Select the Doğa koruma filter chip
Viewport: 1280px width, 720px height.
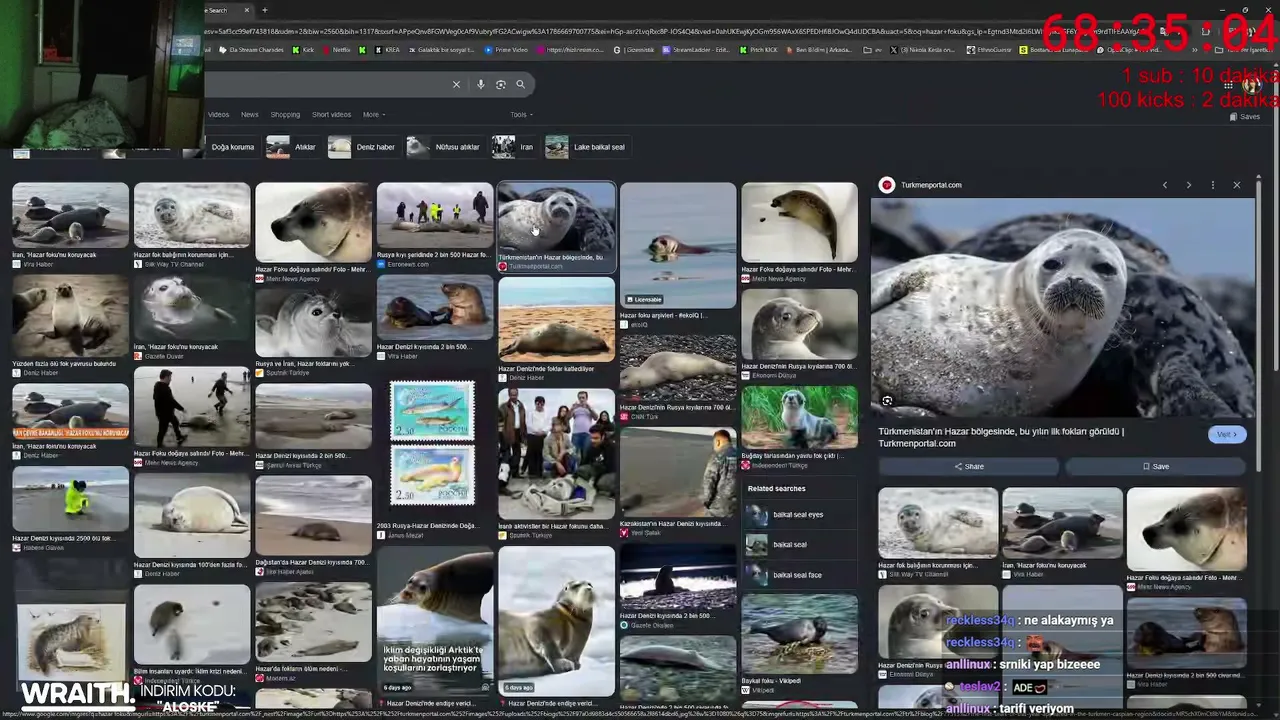232,147
